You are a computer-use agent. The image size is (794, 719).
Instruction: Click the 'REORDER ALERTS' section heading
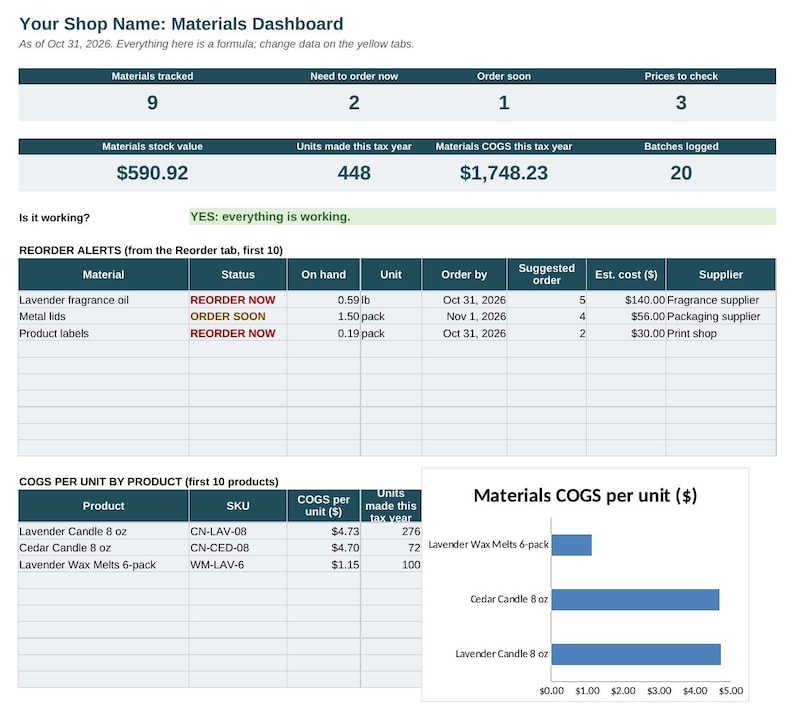151,250
